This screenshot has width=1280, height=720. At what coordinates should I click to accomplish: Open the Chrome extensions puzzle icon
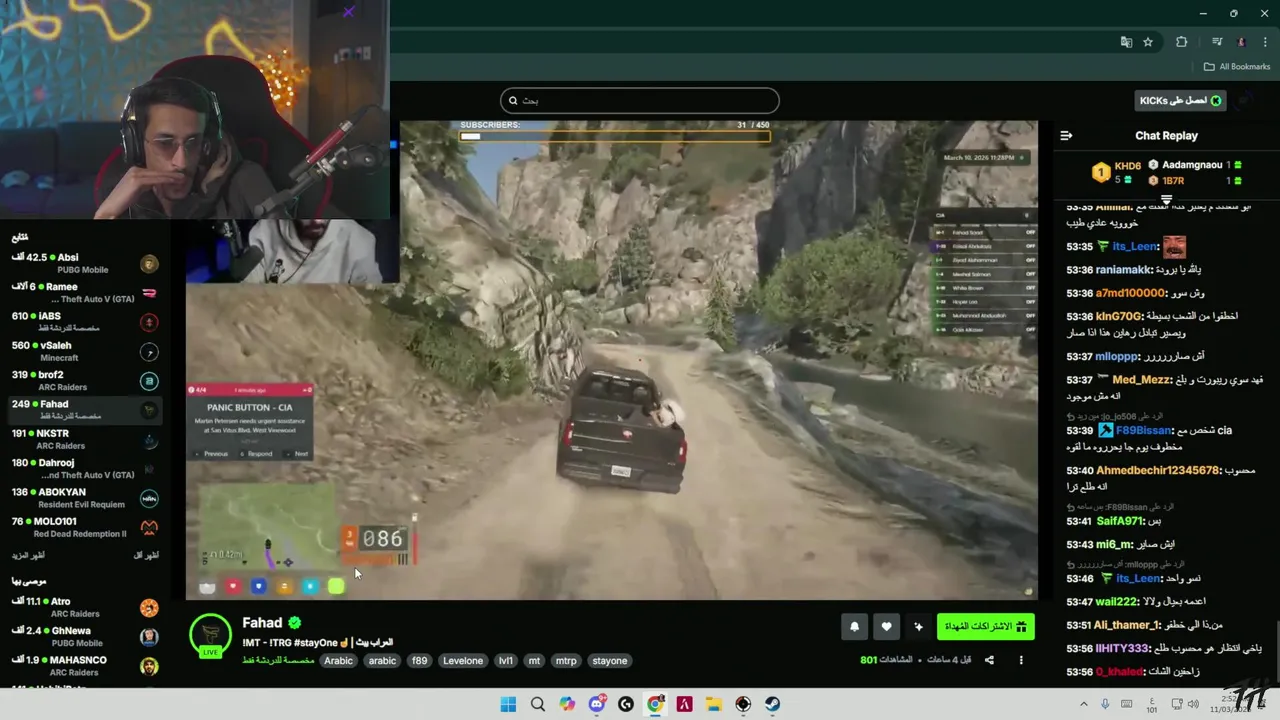1182,42
